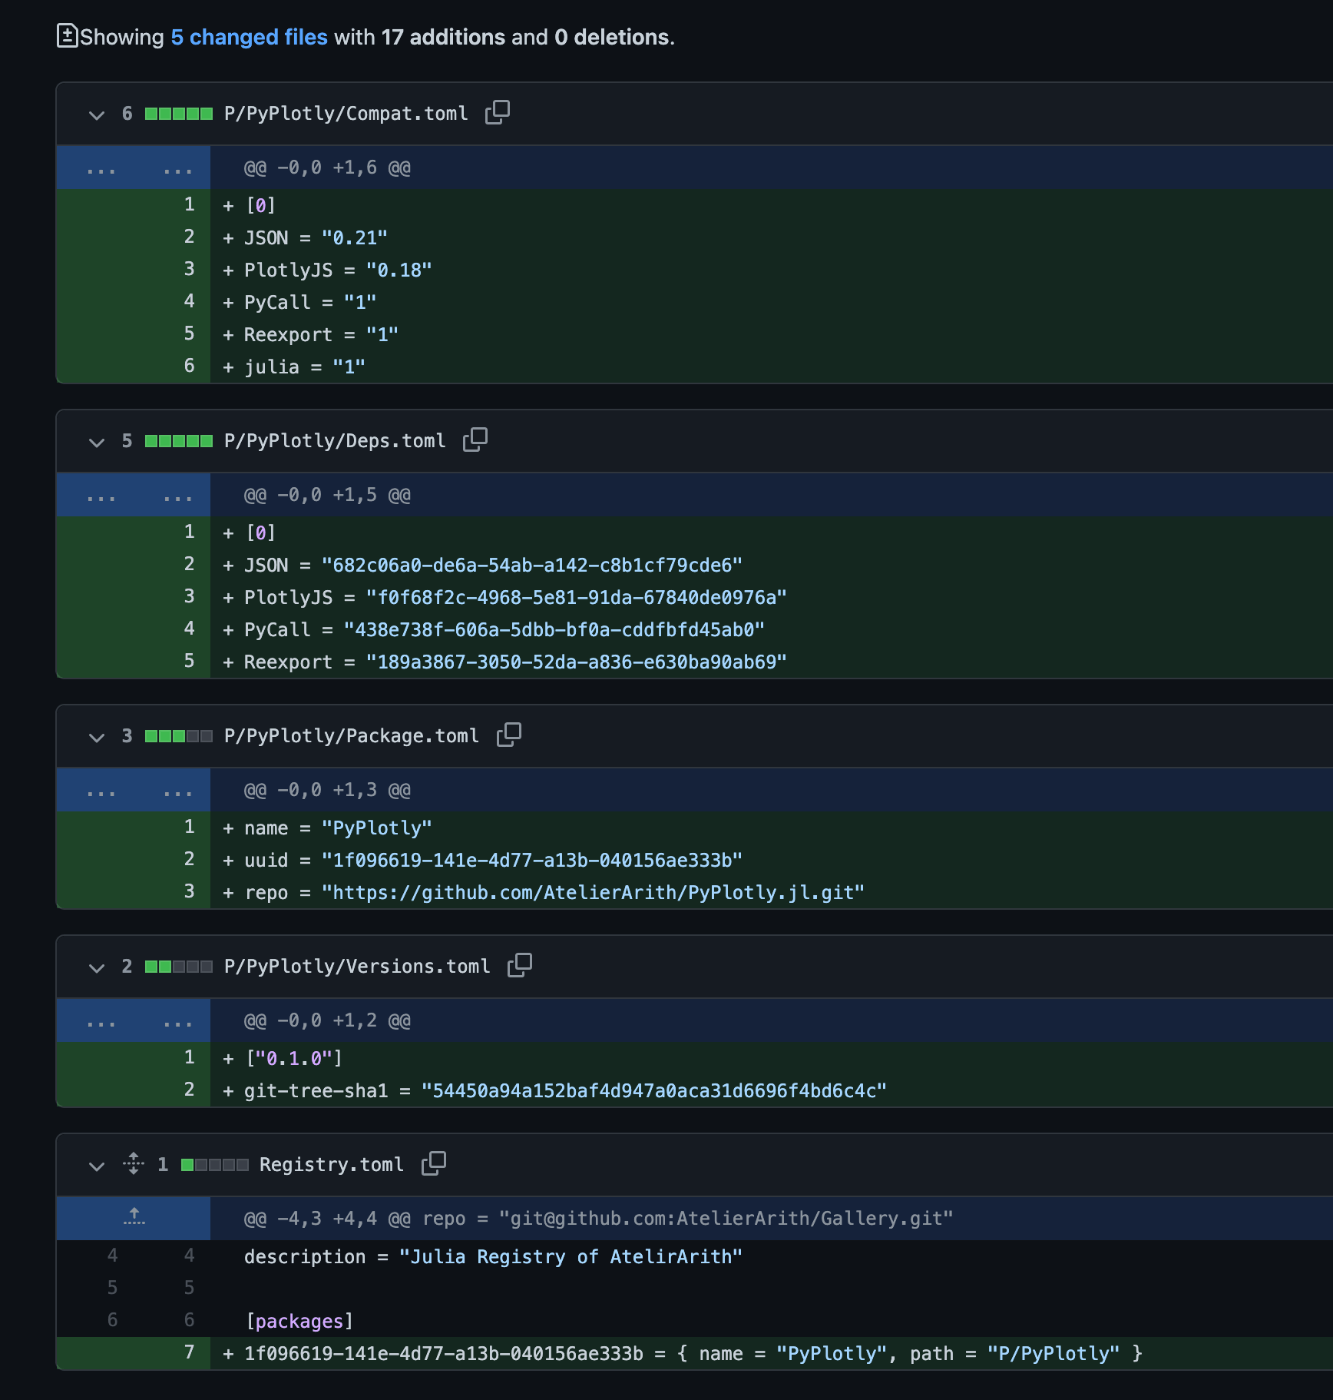The width and height of the screenshot is (1333, 1400).
Task: Open the P/PyPlotly/Versions.toml file link
Action: pos(357,967)
